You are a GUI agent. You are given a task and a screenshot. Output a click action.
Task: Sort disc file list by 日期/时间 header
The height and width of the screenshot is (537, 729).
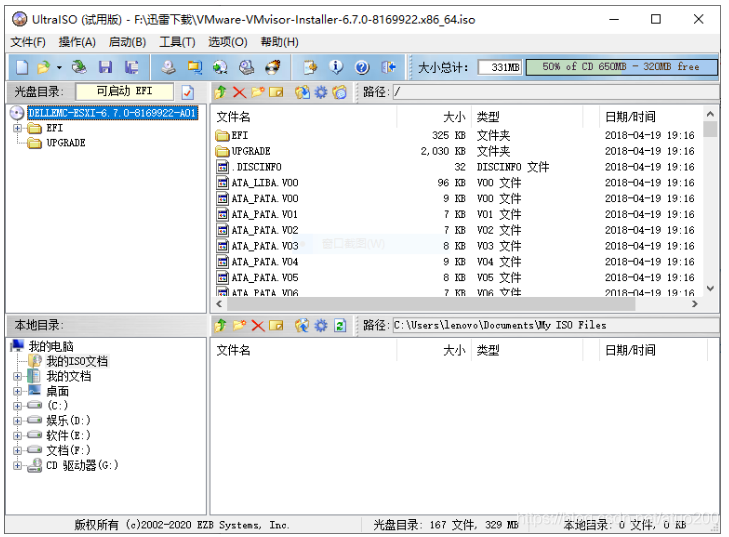click(x=652, y=117)
